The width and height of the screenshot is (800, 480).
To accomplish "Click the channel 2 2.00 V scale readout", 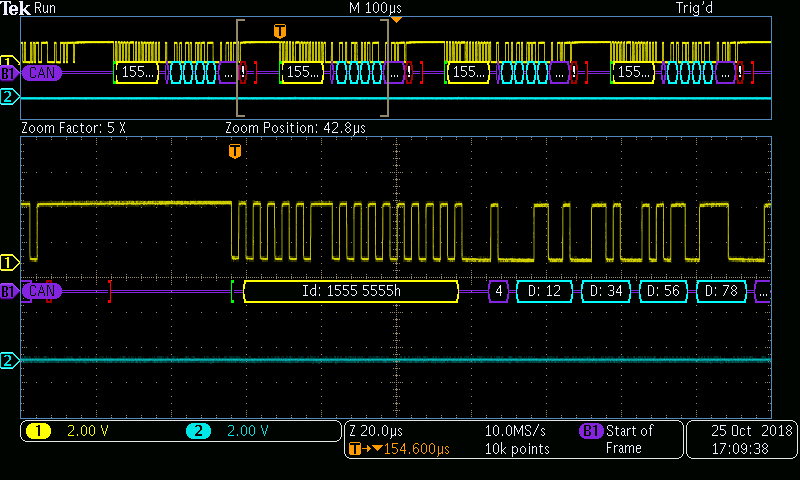I will click(x=247, y=431).
